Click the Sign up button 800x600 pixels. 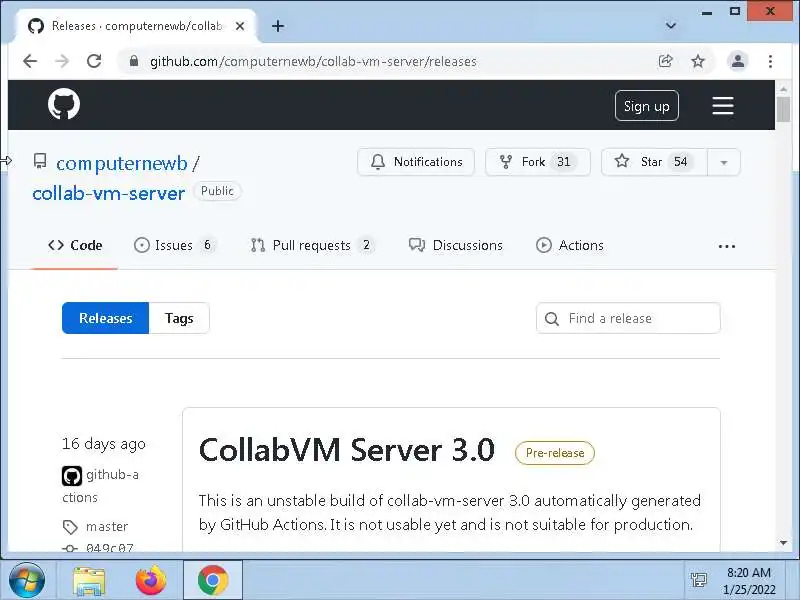646,106
